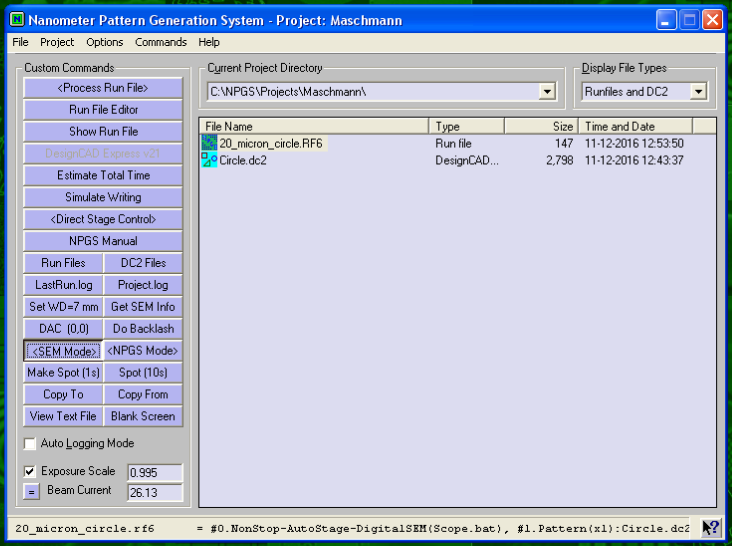732x546 pixels.
Task: Enable Auto Logging Mode checkbox
Action: tap(30, 443)
